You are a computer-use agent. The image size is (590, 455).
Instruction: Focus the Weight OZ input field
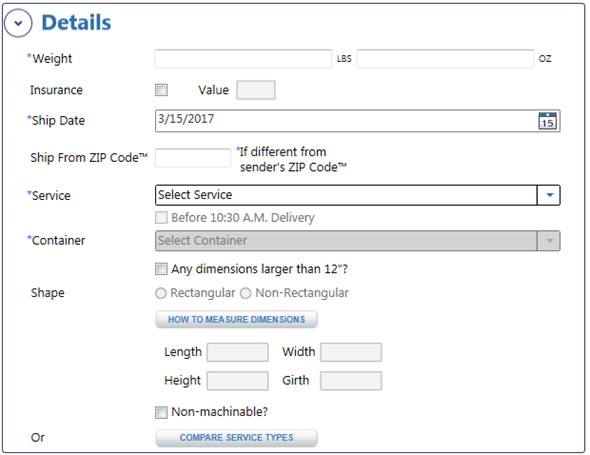445,59
